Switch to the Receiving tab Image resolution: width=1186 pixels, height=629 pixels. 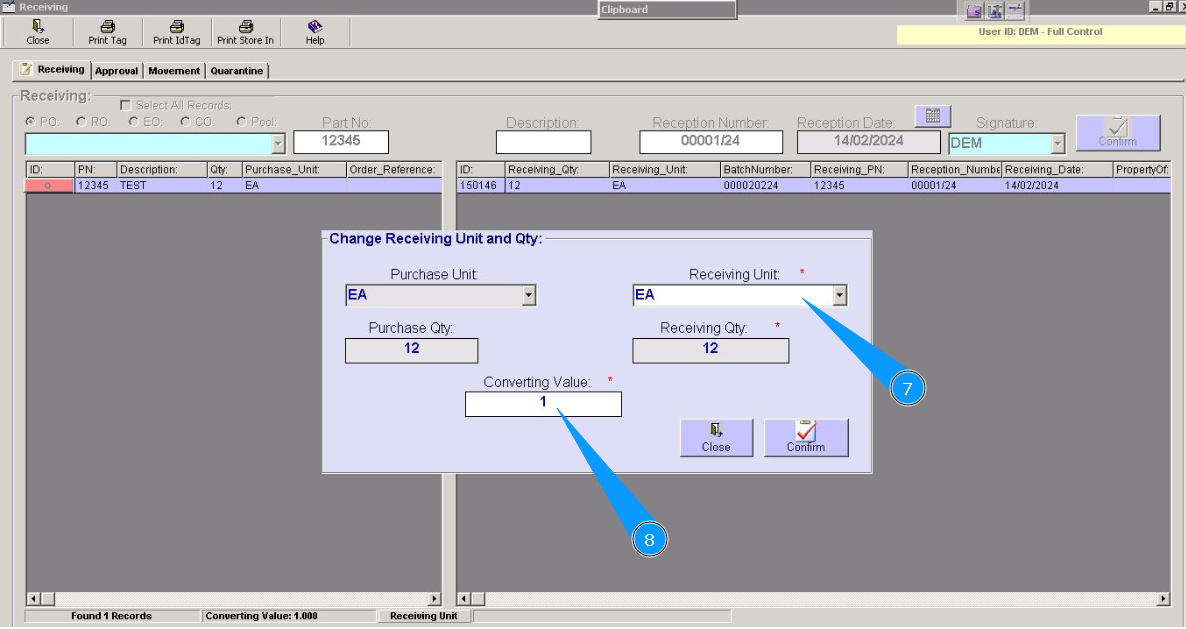(x=52, y=70)
